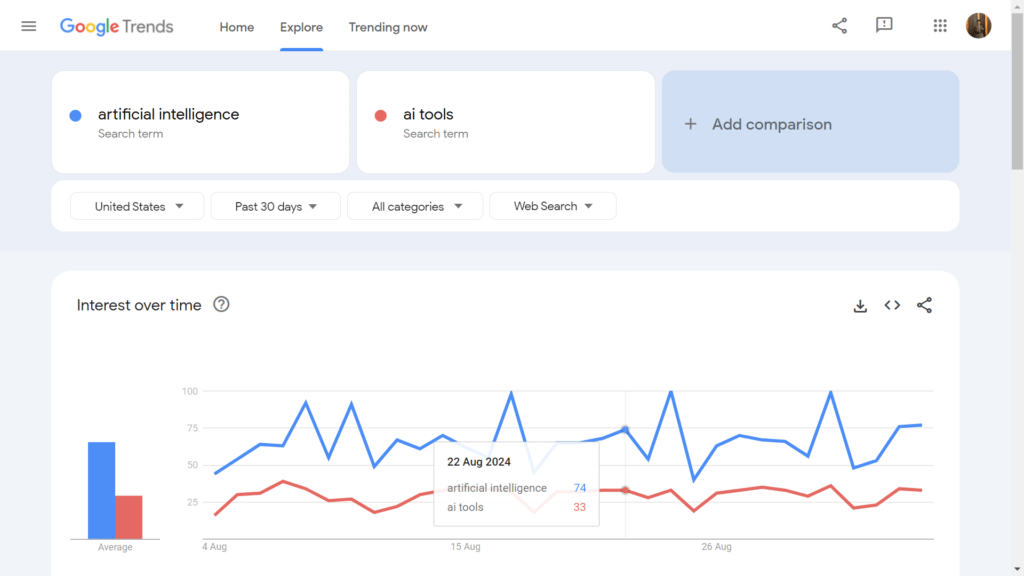
Task: Open the send feedback icon
Action: (x=884, y=25)
